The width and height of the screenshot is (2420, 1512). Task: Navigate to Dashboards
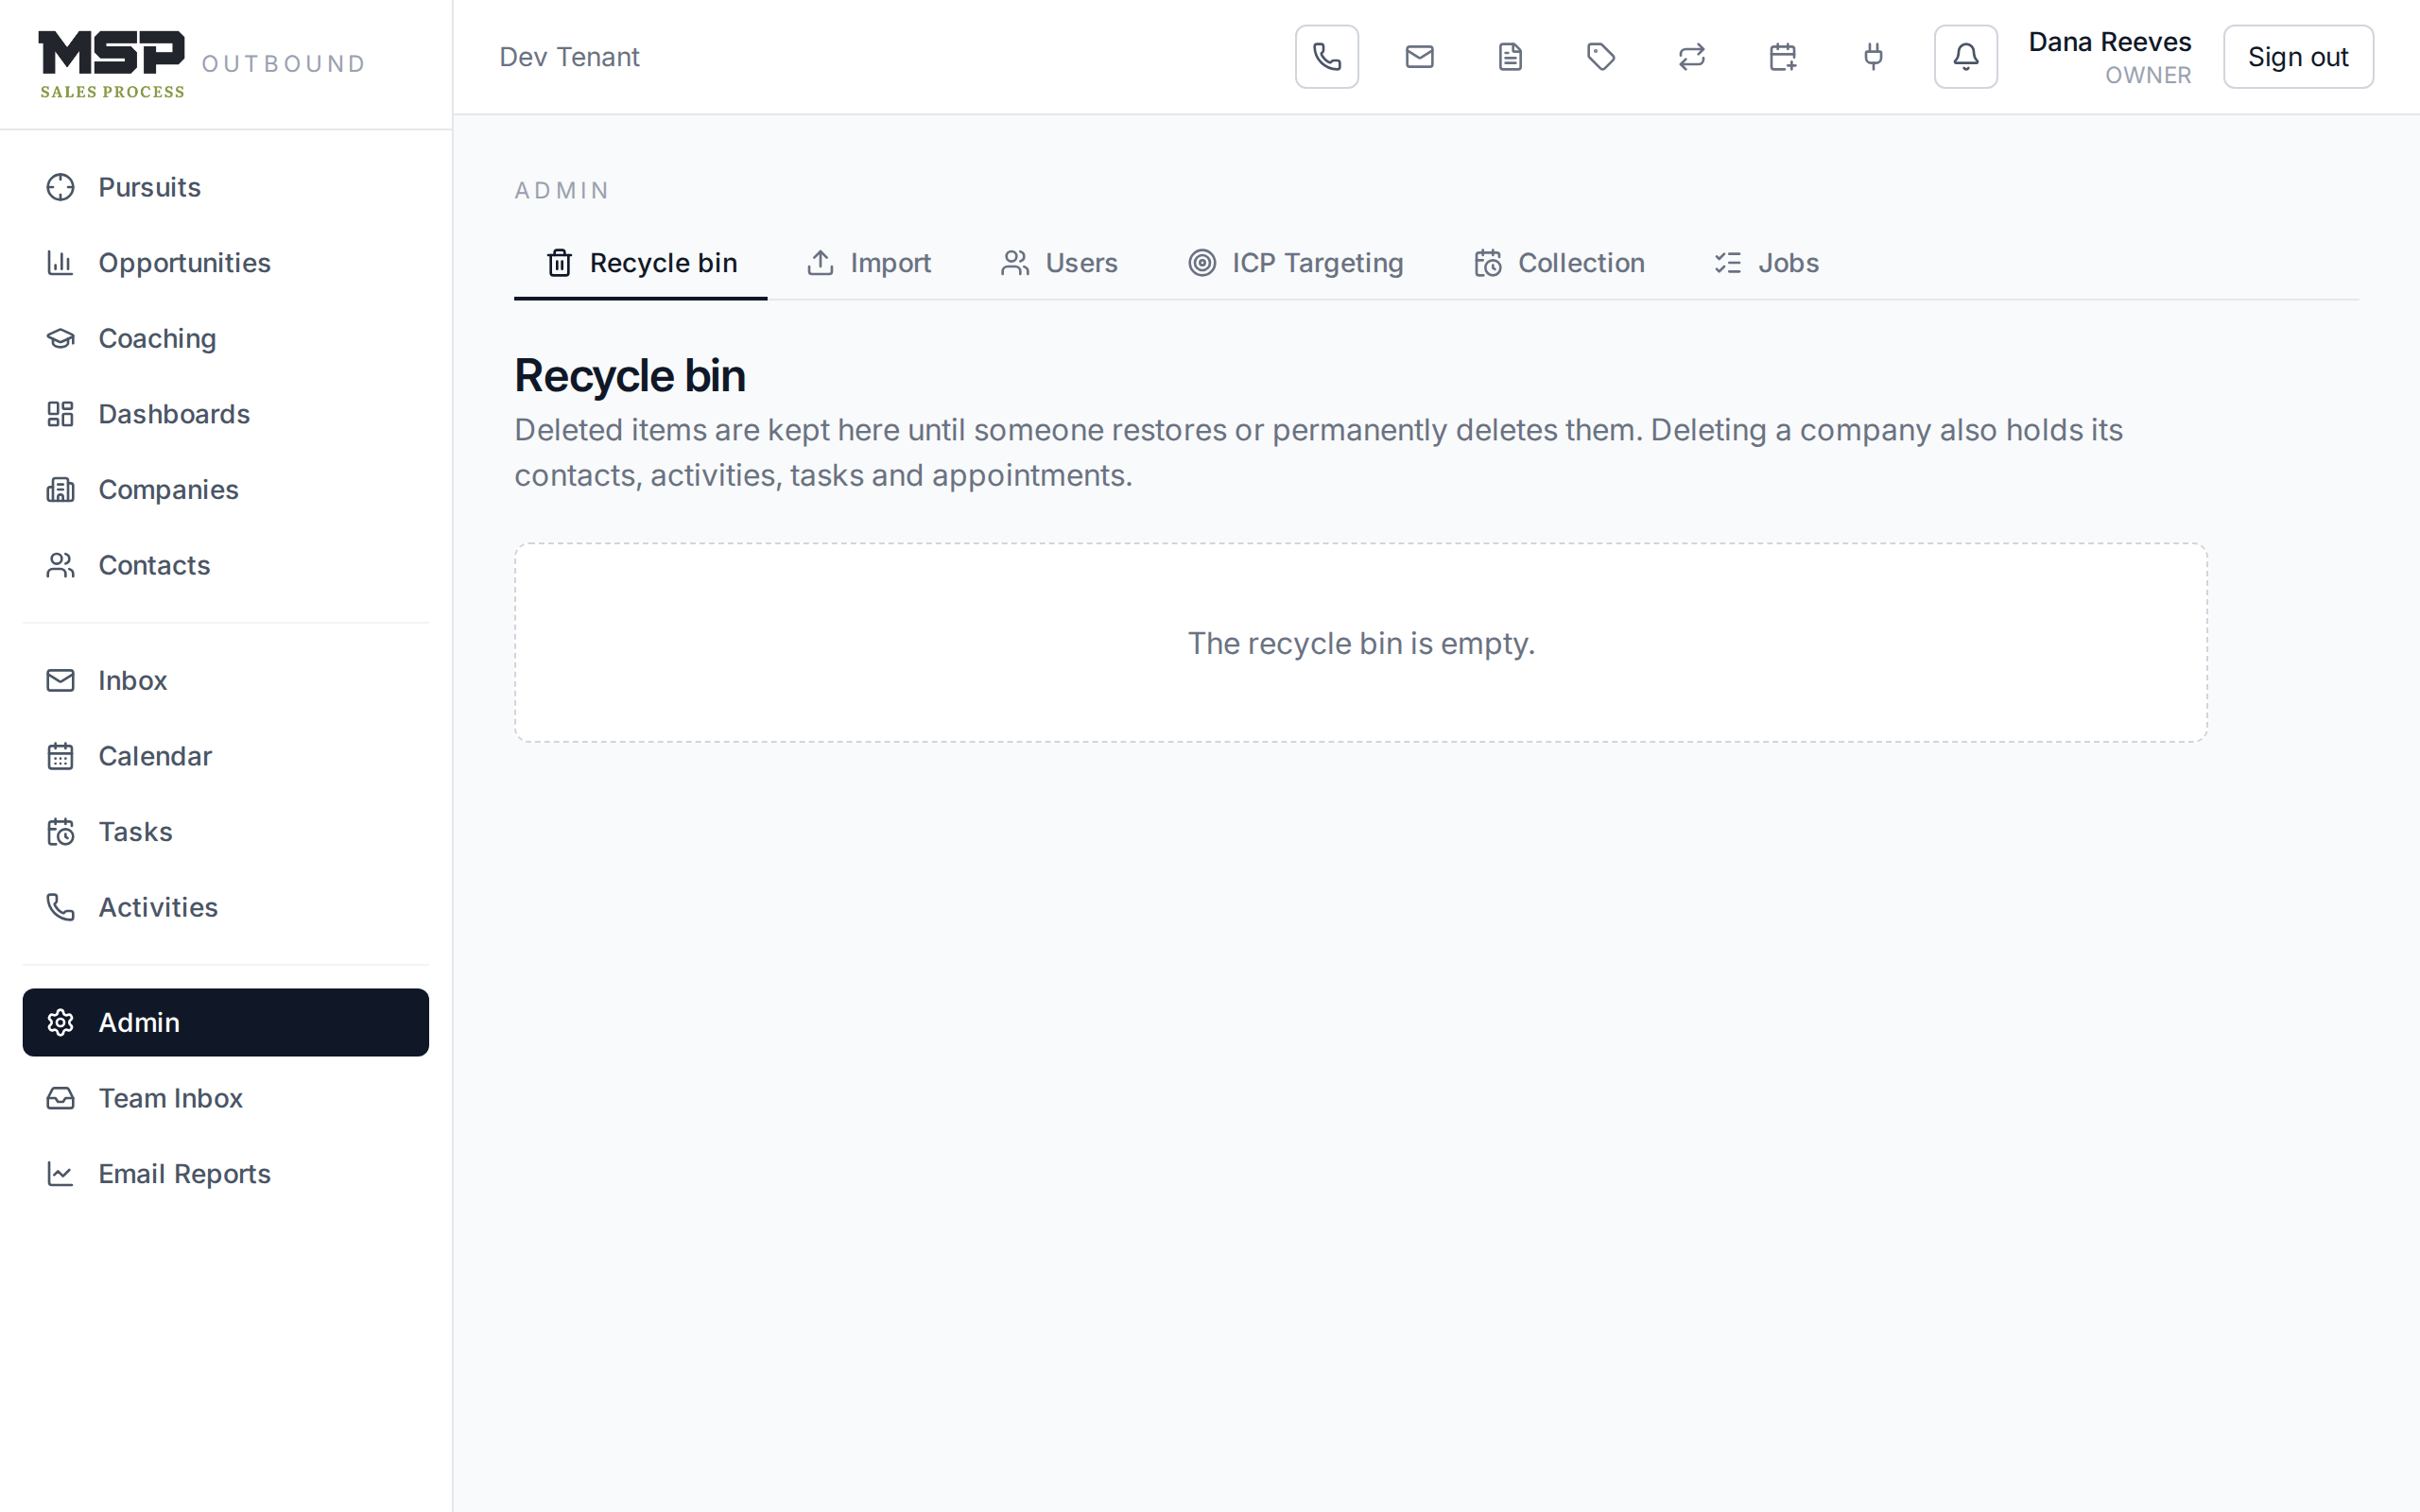226,414
